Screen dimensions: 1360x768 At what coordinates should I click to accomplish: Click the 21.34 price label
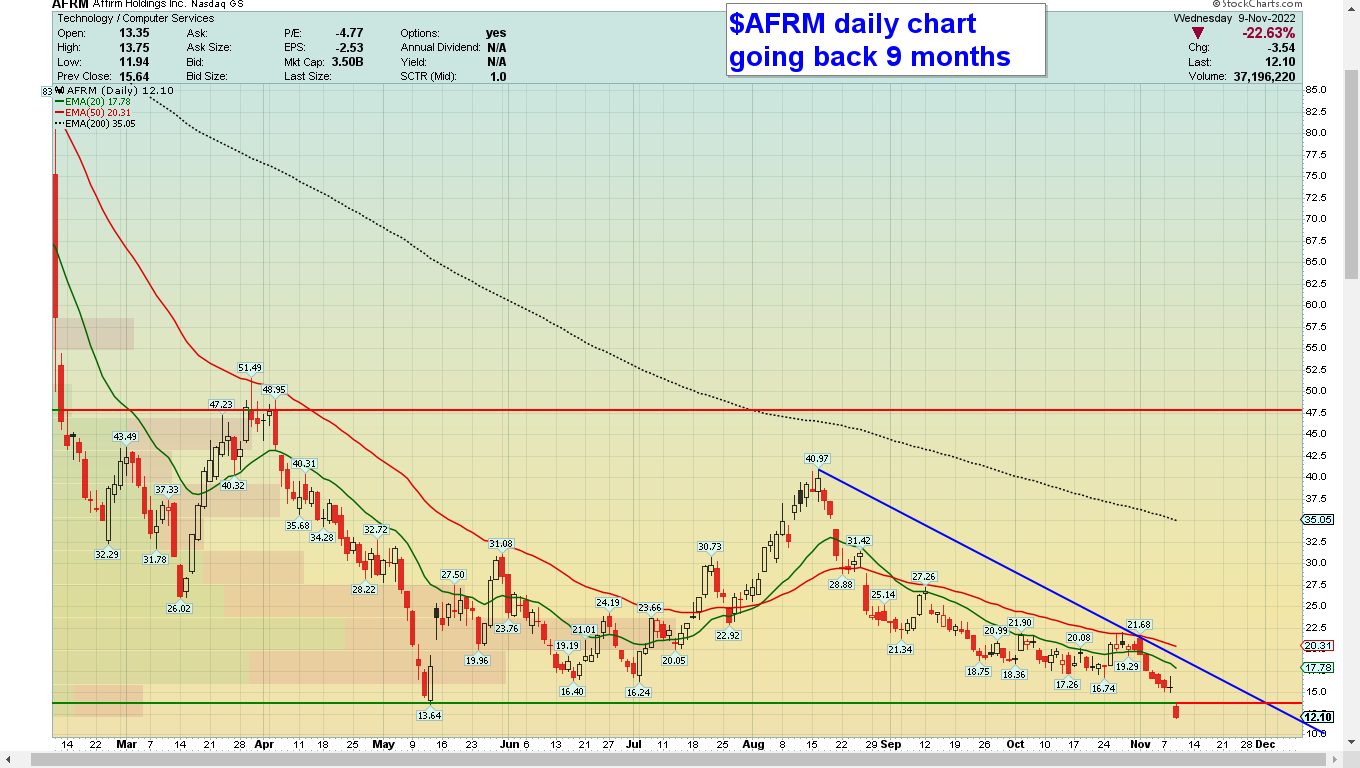[900, 649]
